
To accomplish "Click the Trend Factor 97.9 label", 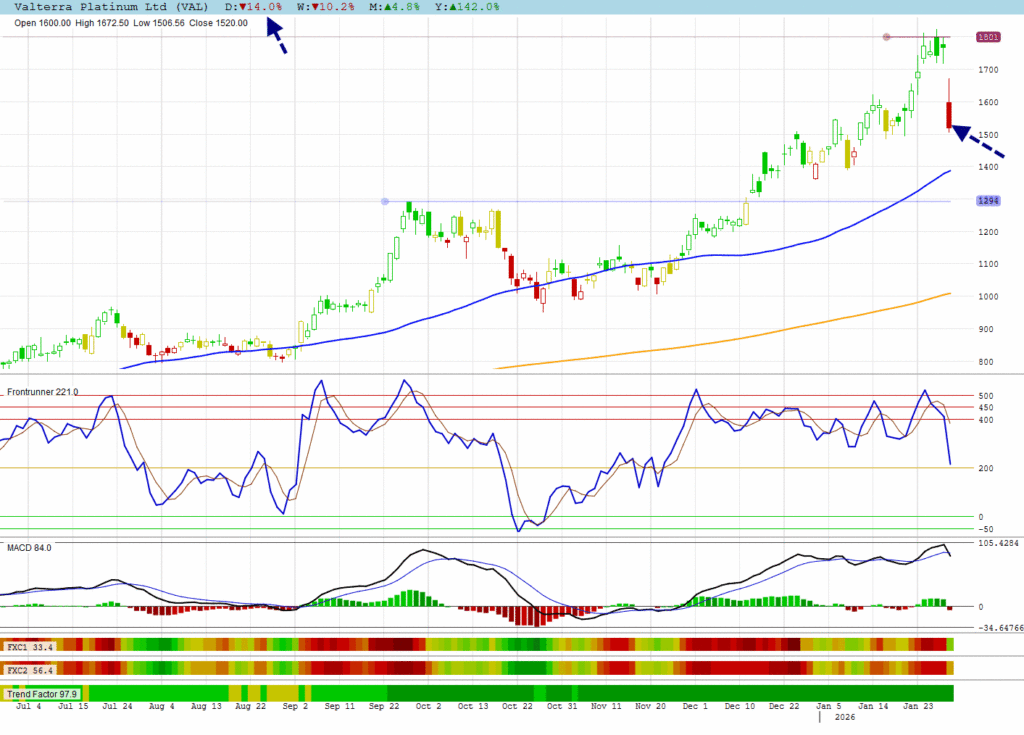I will coord(42,694).
